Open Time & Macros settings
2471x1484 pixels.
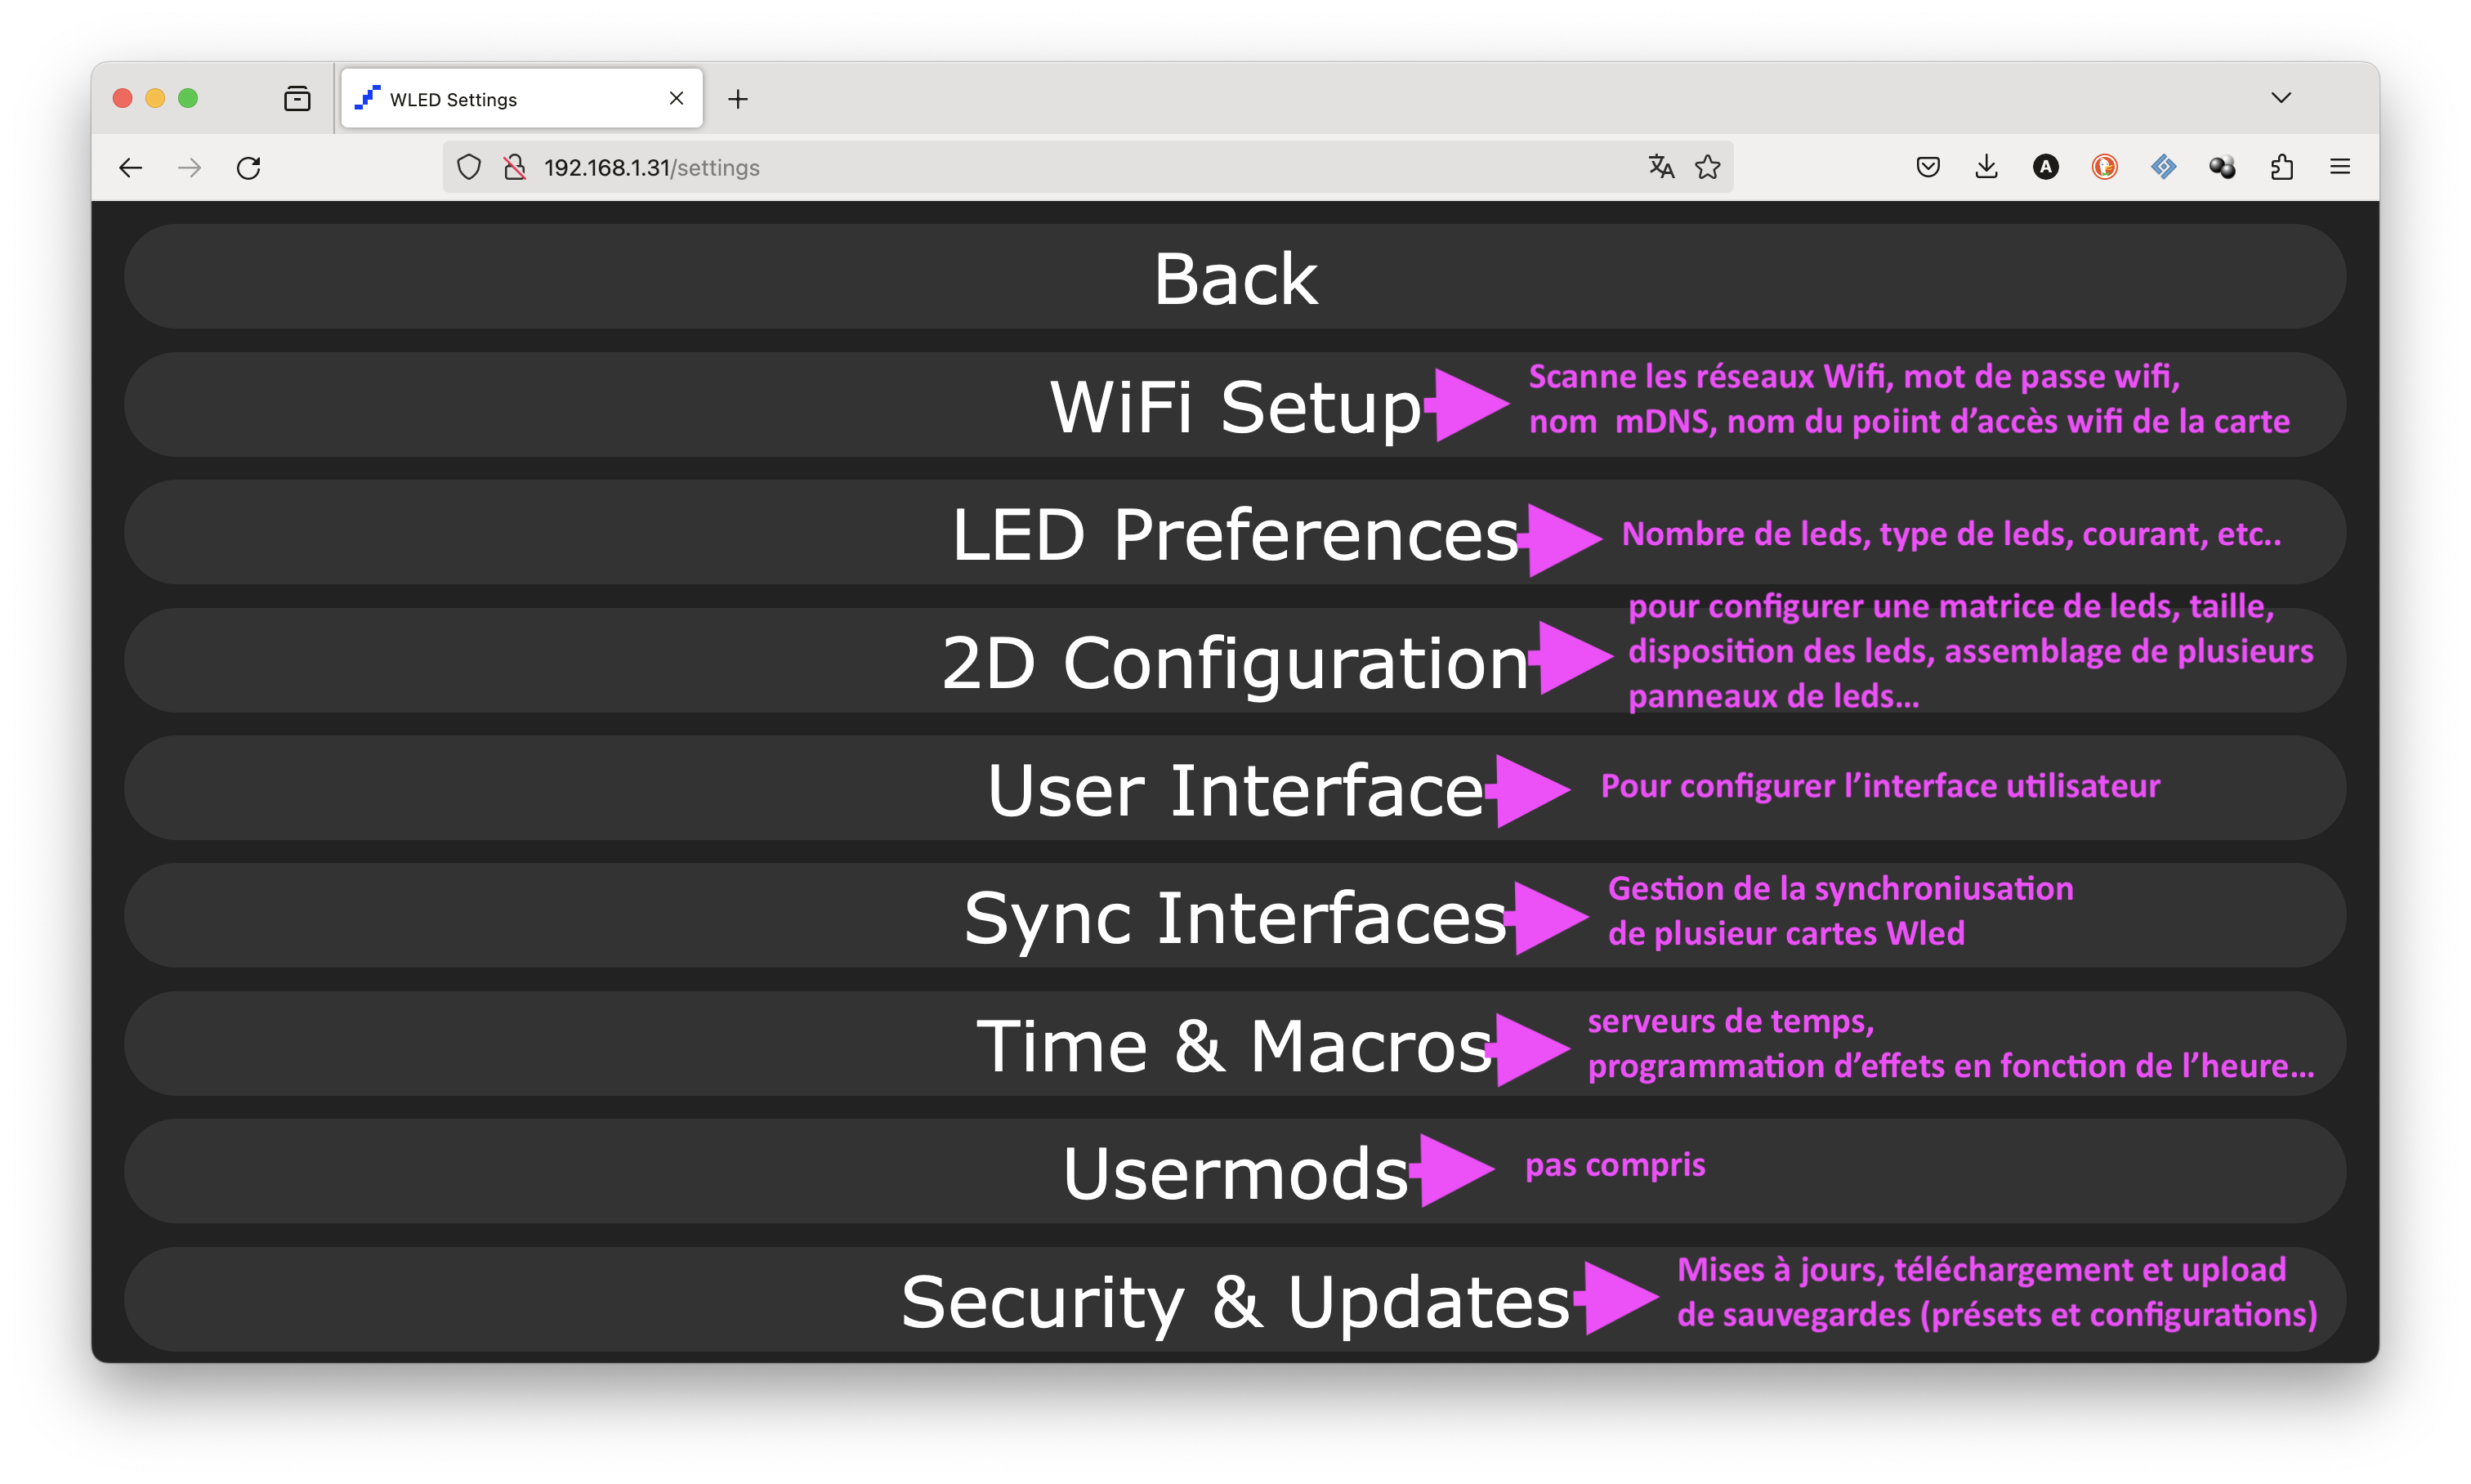click(x=1235, y=1044)
